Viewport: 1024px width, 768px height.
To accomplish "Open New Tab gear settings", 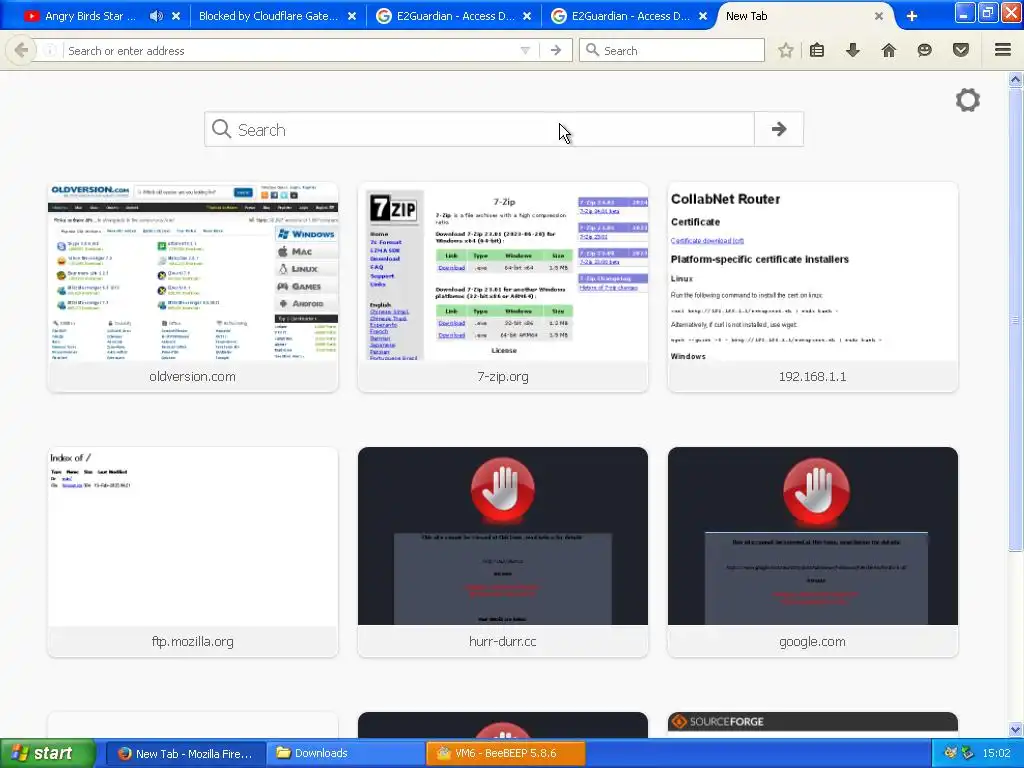I will [x=968, y=100].
